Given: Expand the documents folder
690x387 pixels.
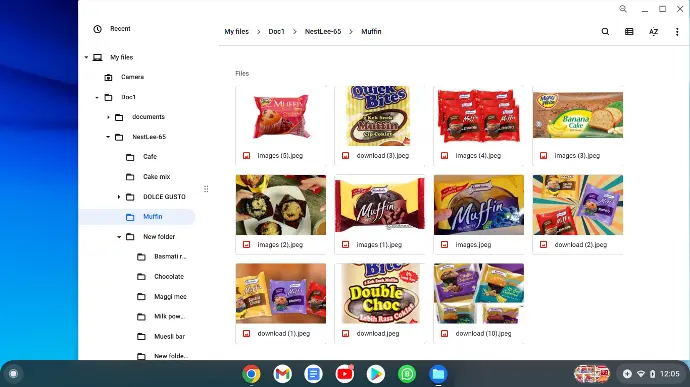Looking at the screenshot, I should tap(108, 117).
